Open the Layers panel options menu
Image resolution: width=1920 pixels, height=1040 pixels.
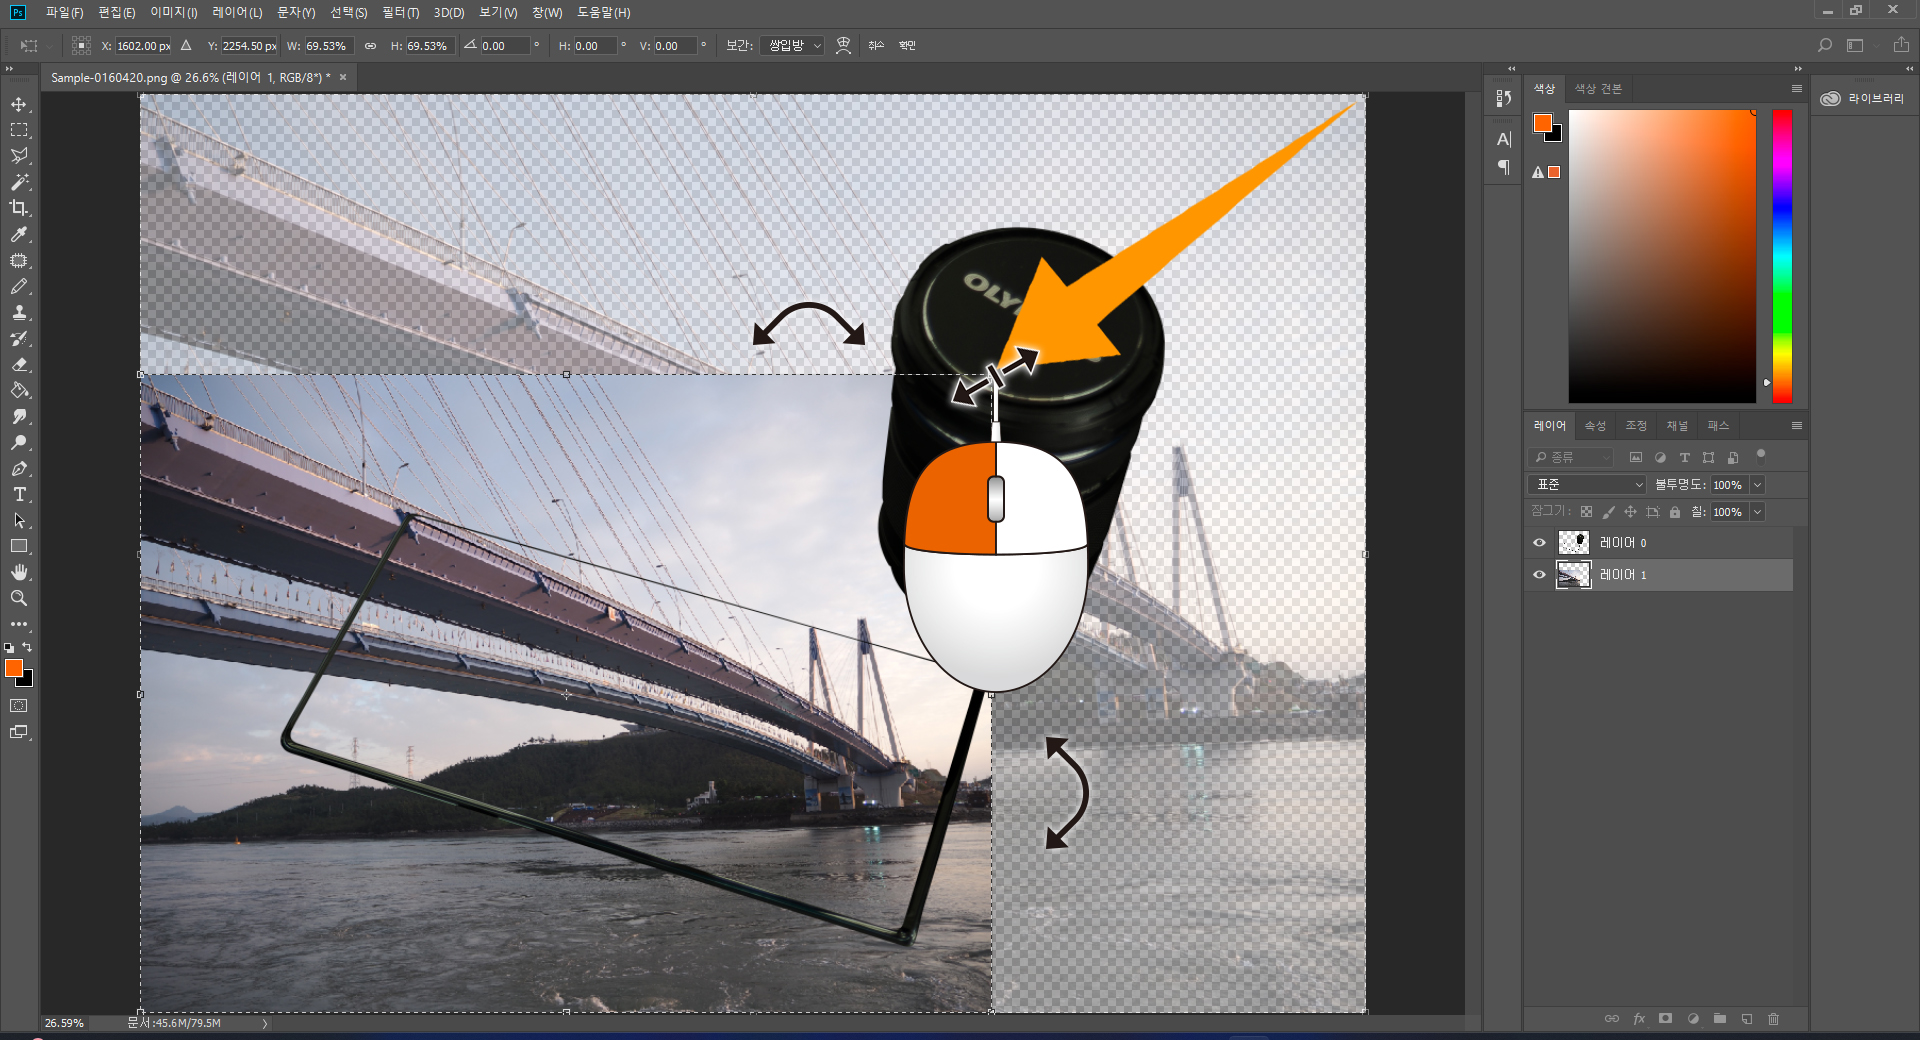tap(1796, 426)
